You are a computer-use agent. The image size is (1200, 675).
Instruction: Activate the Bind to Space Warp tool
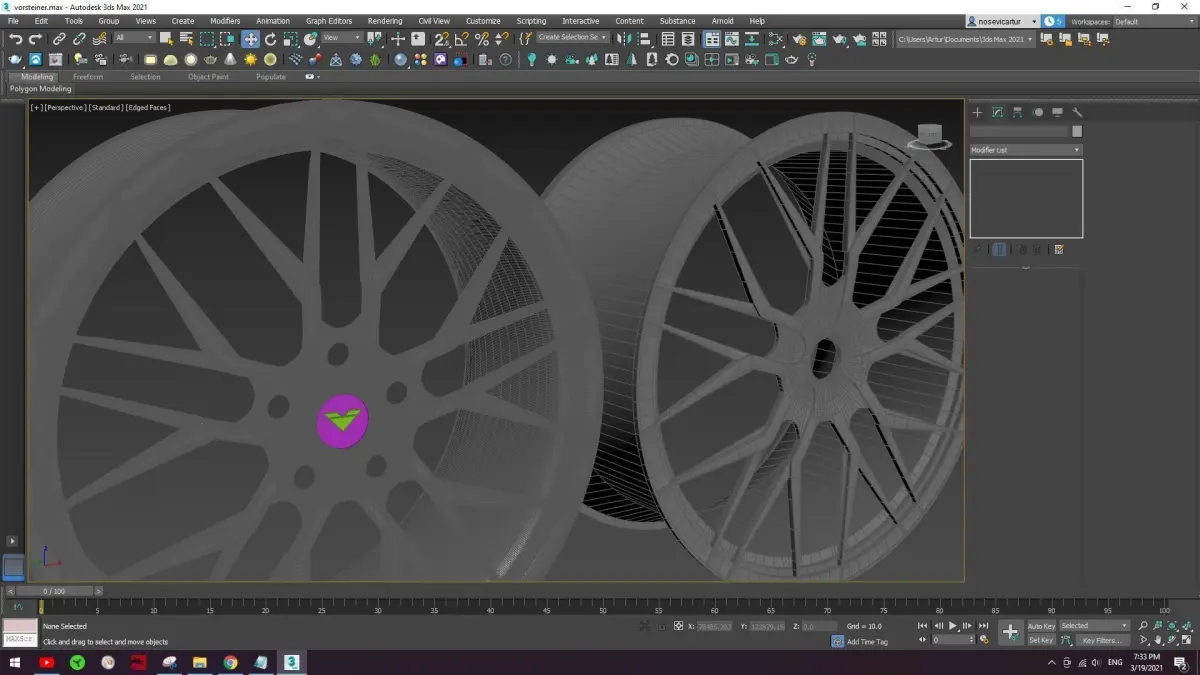coord(99,39)
